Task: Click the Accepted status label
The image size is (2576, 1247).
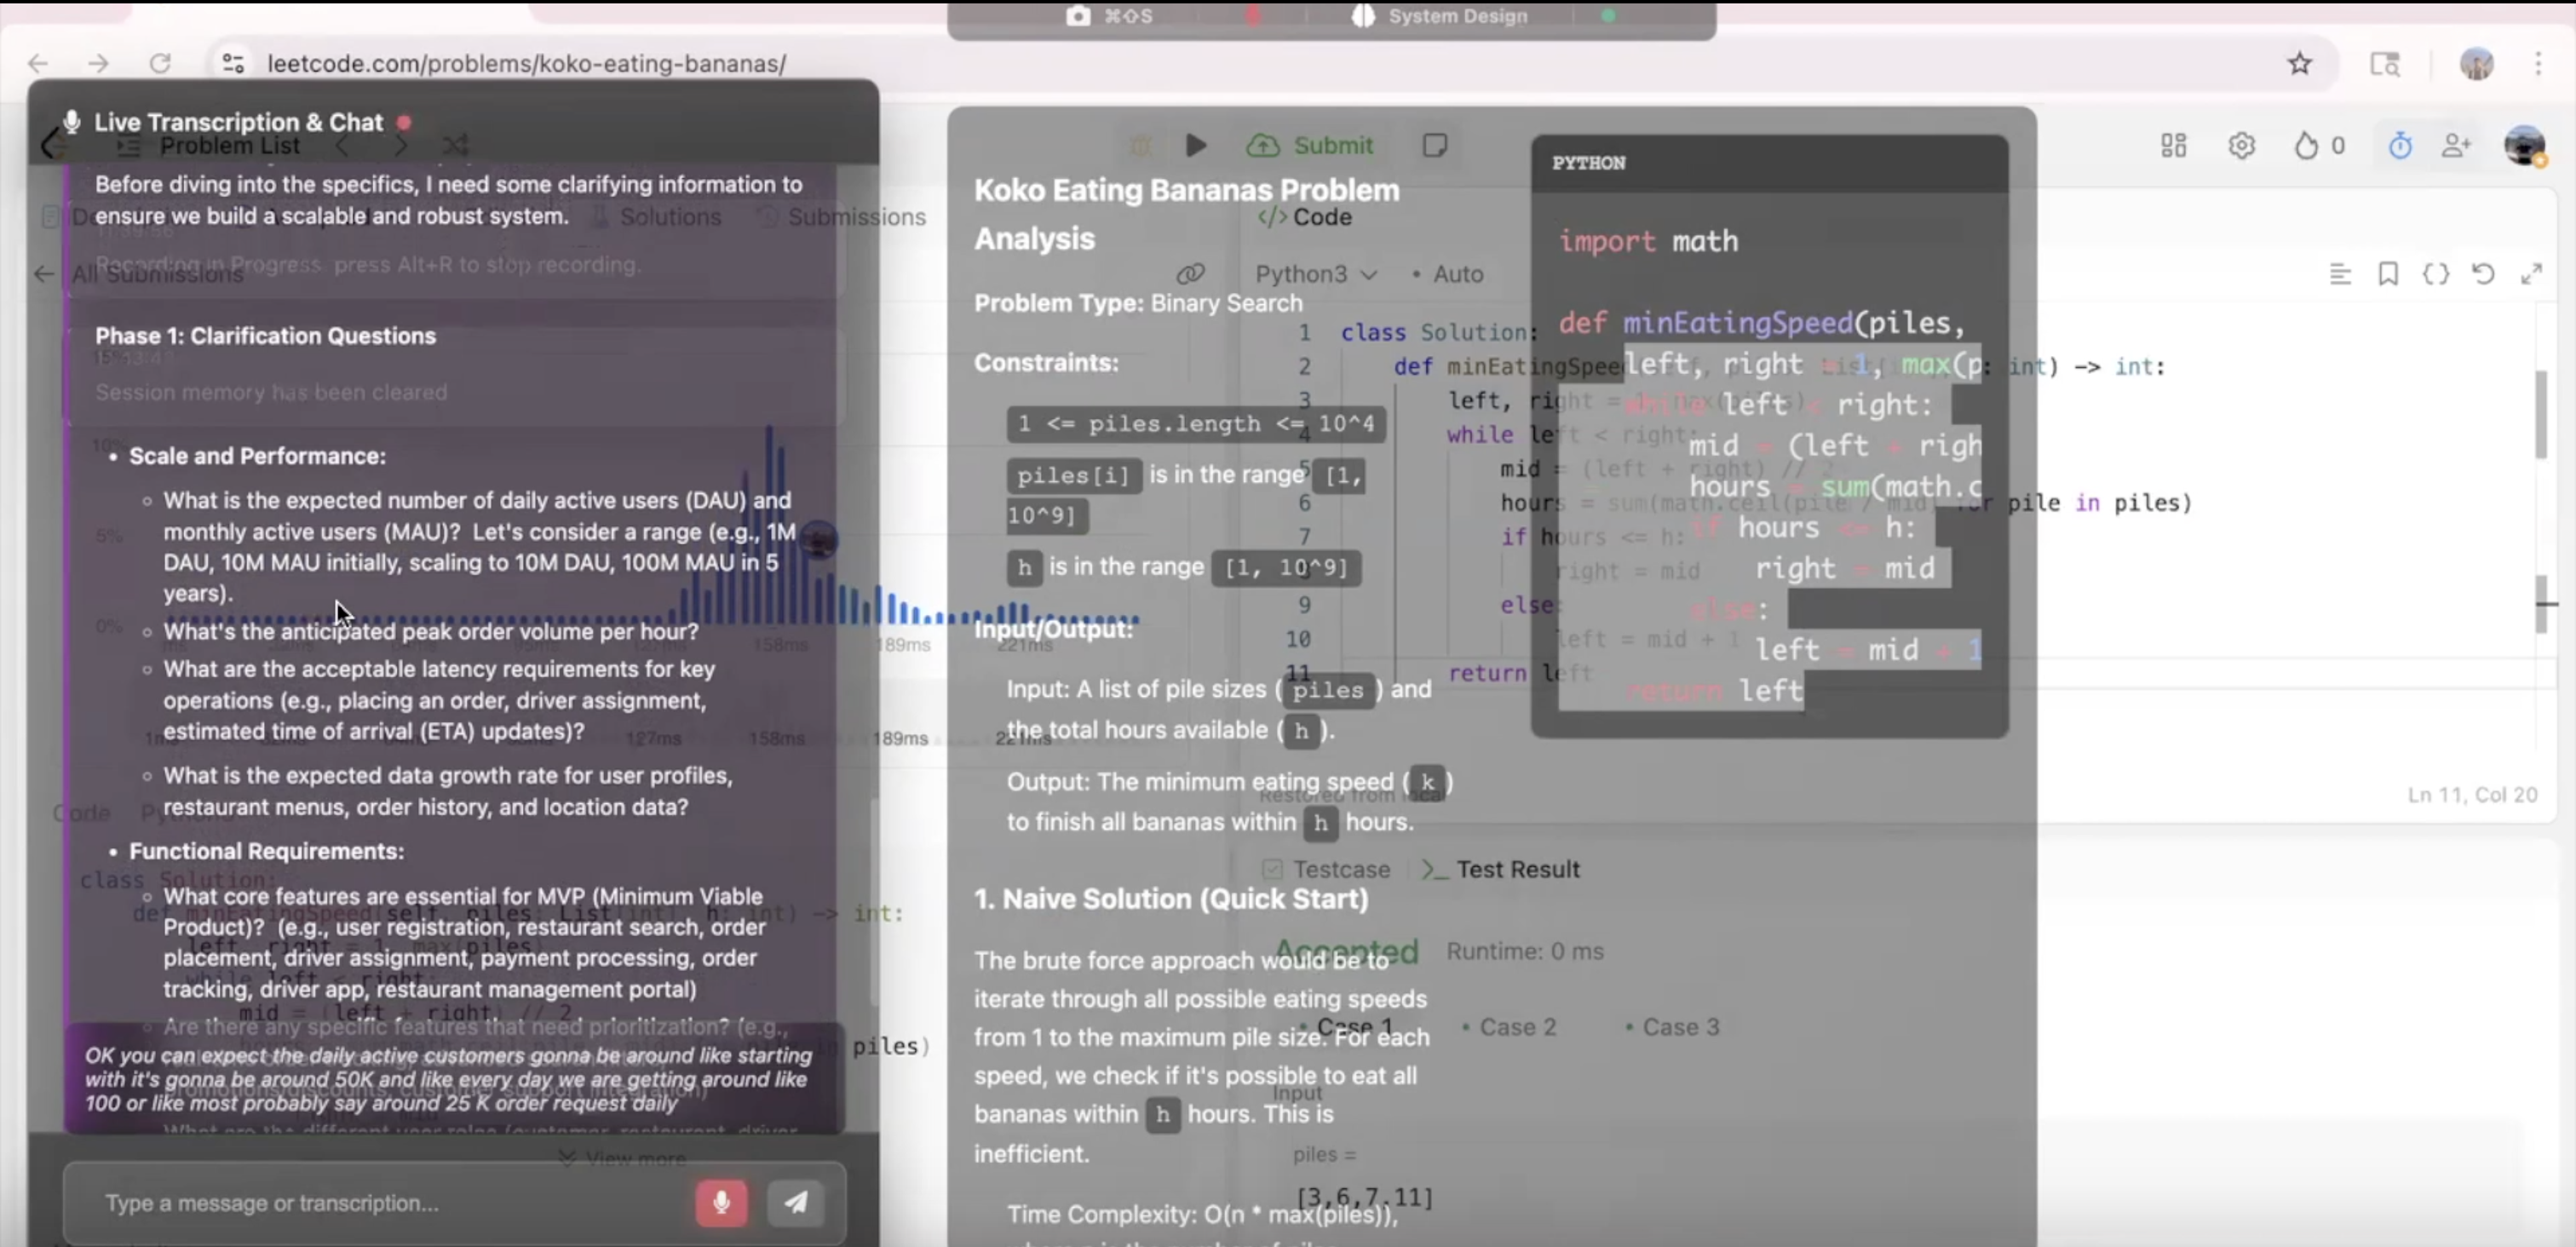Action: pos(1346,952)
